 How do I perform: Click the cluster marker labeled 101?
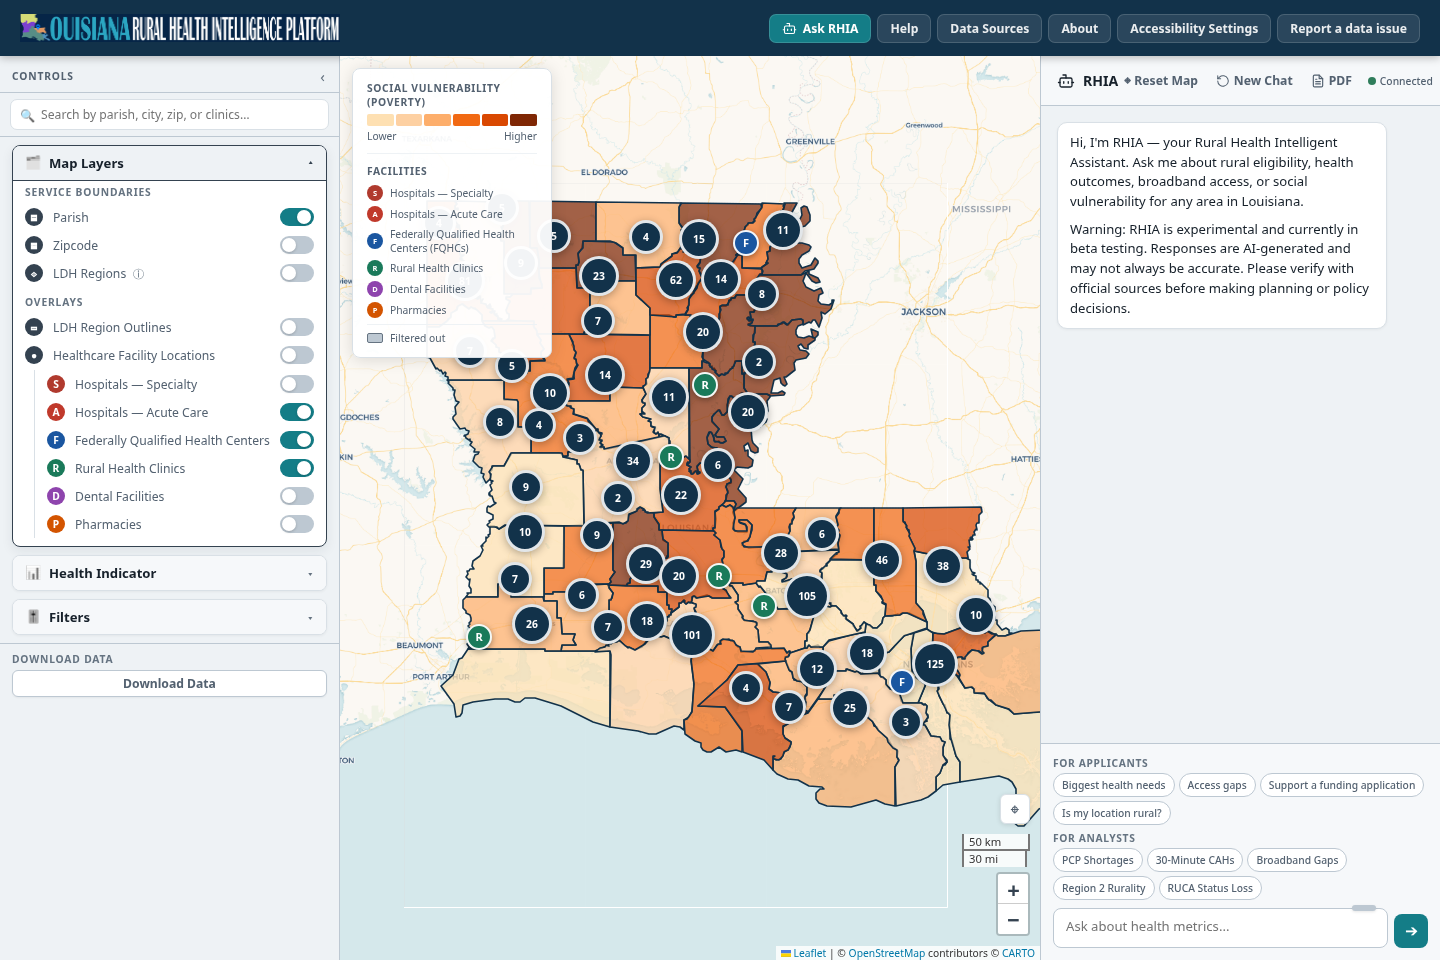pos(692,635)
